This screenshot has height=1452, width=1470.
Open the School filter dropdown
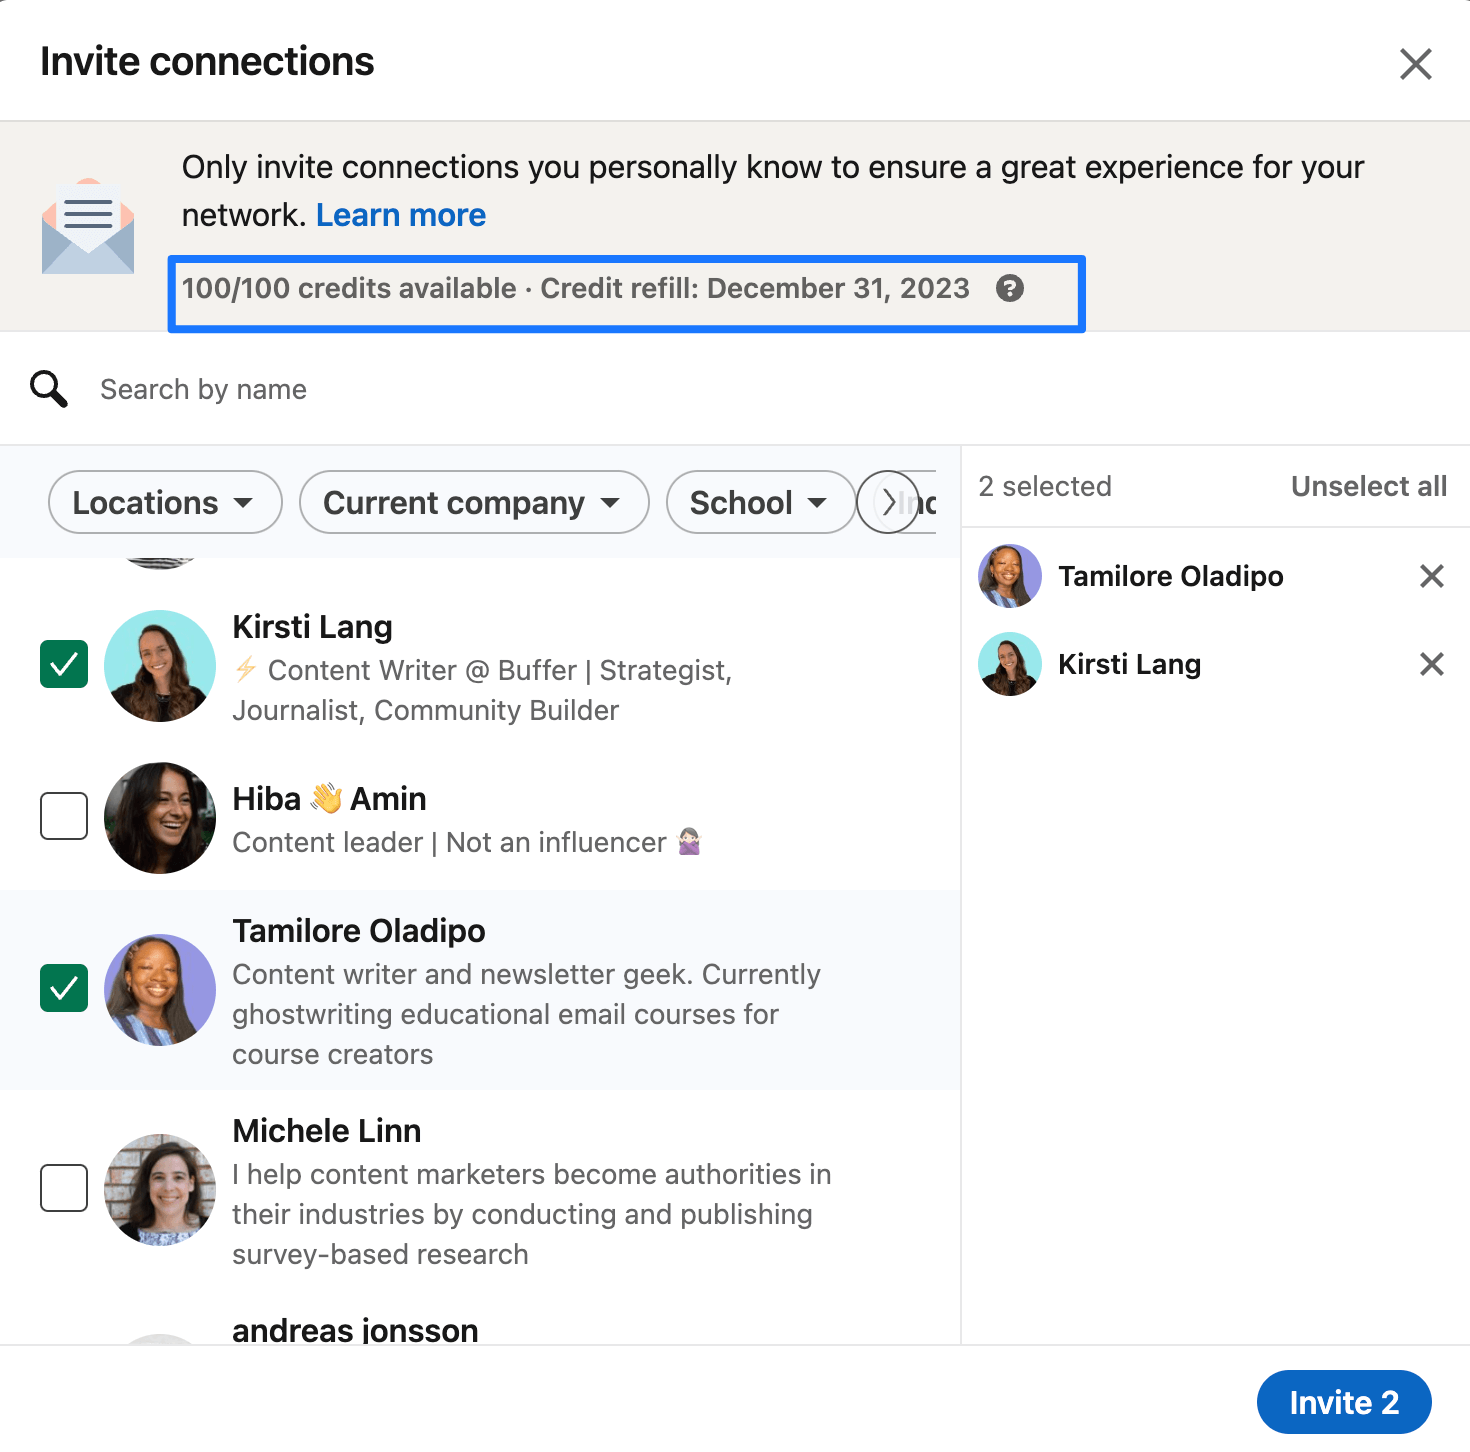(x=760, y=502)
